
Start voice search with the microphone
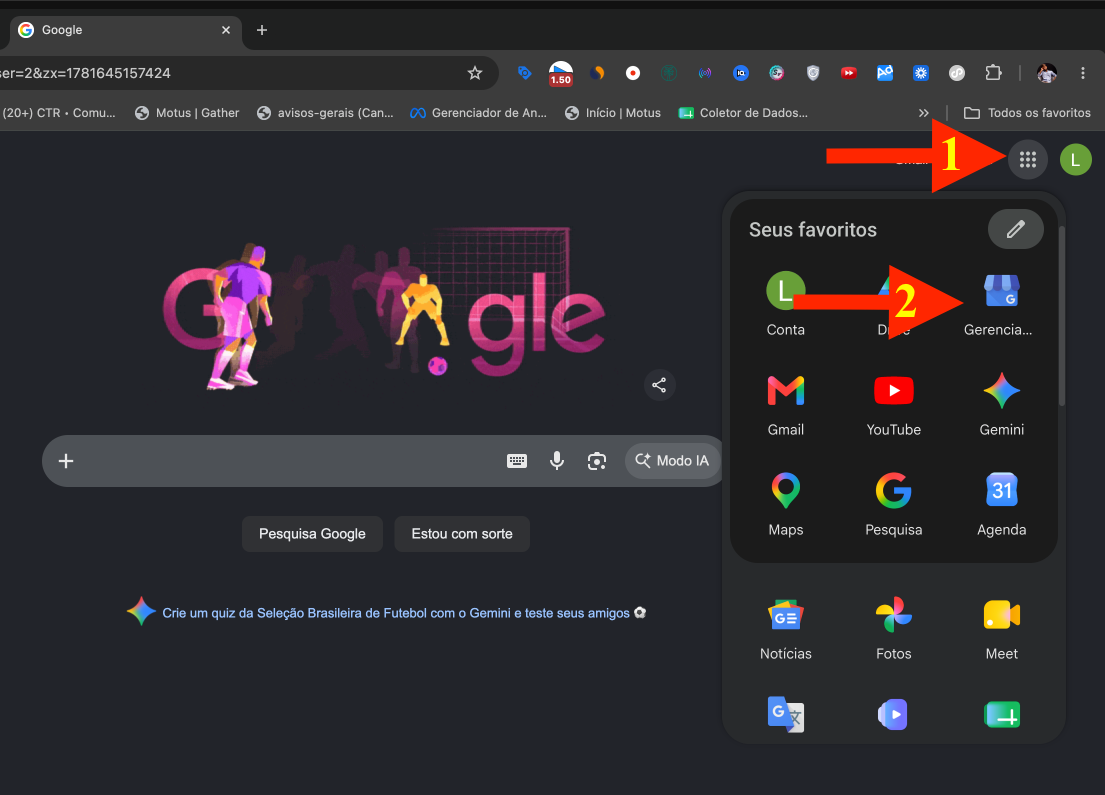pos(557,461)
